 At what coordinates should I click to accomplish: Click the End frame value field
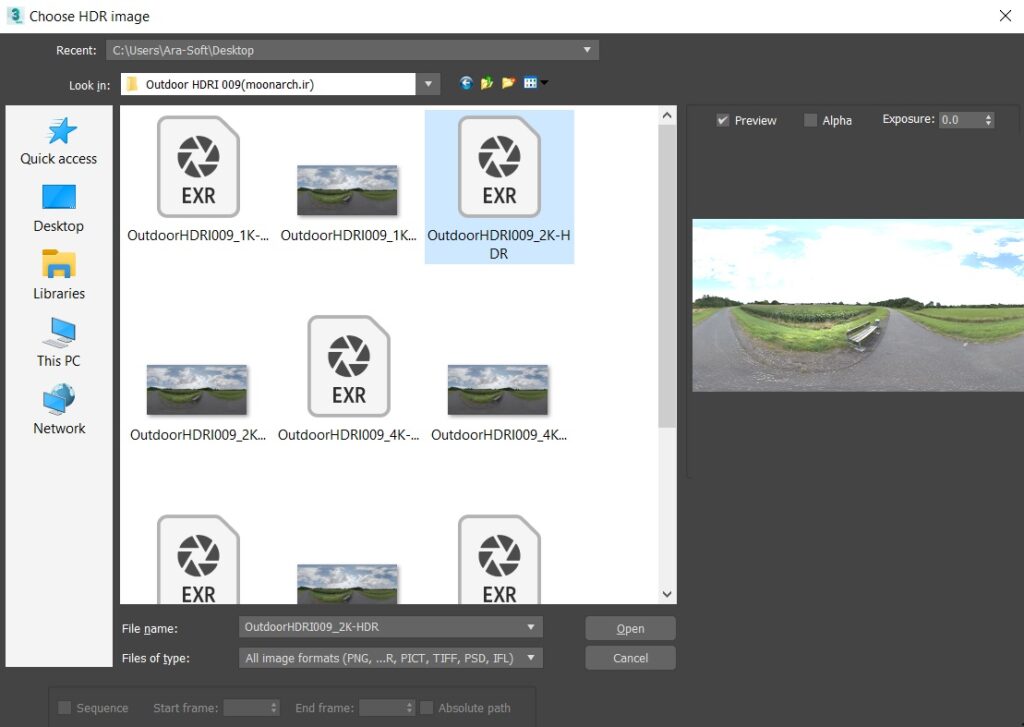point(382,707)
